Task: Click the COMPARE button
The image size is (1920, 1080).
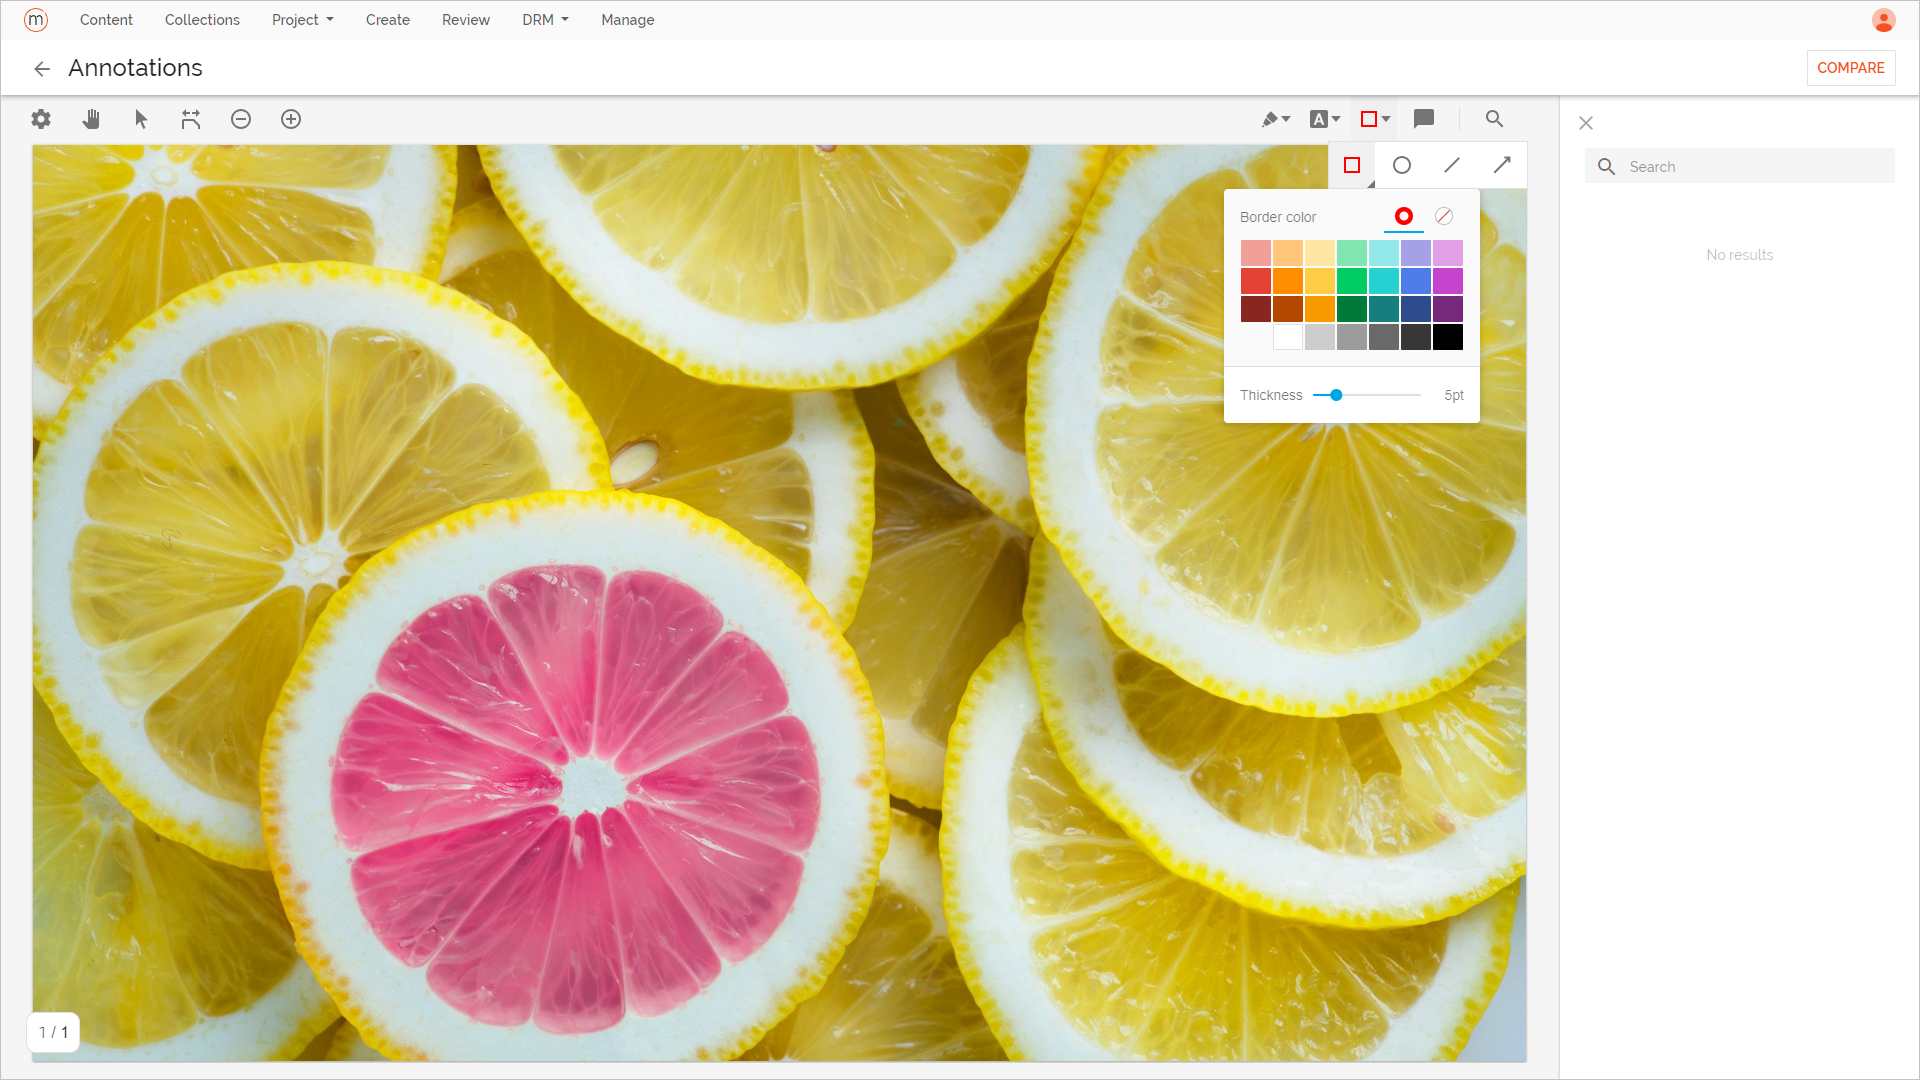Action: coord(1851,68)
